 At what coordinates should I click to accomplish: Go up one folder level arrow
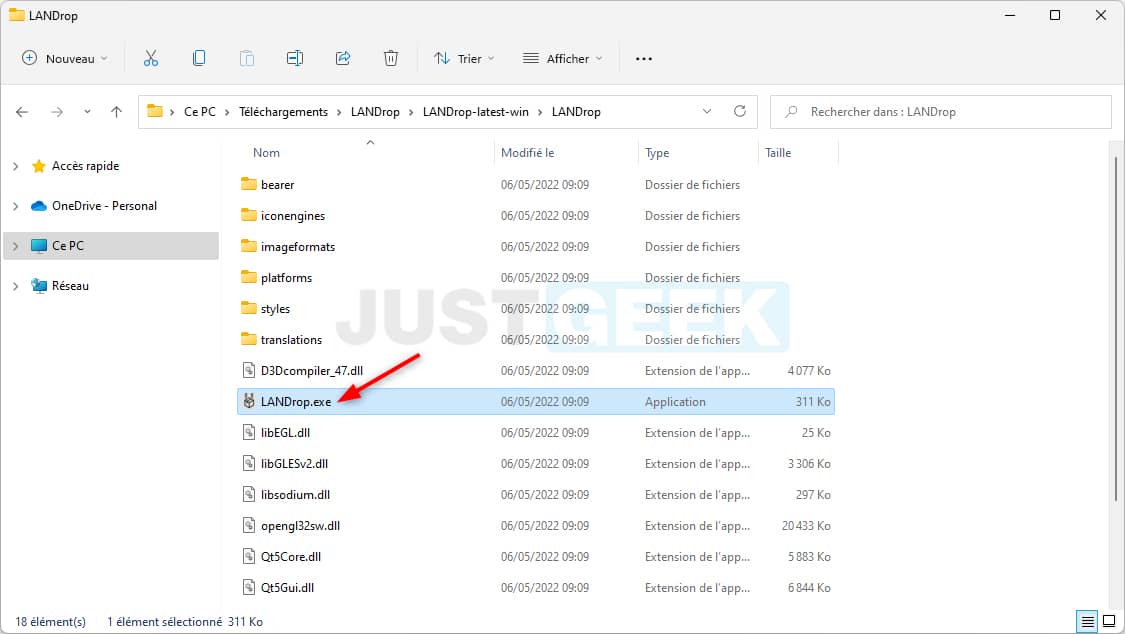click(x=116, y=112)
